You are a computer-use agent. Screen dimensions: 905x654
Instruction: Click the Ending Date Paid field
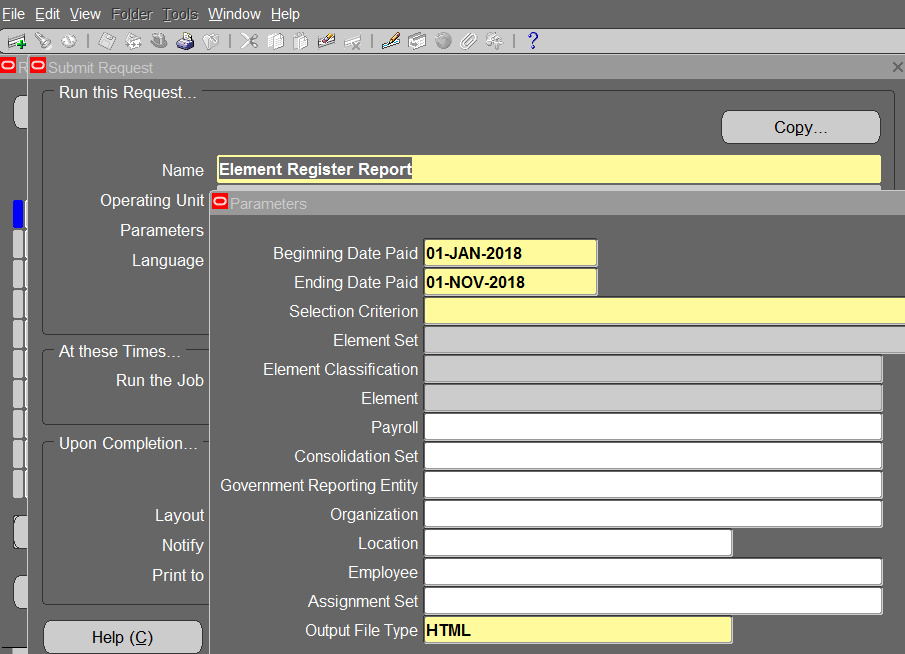pyautogui.click(x=510, y=282)
